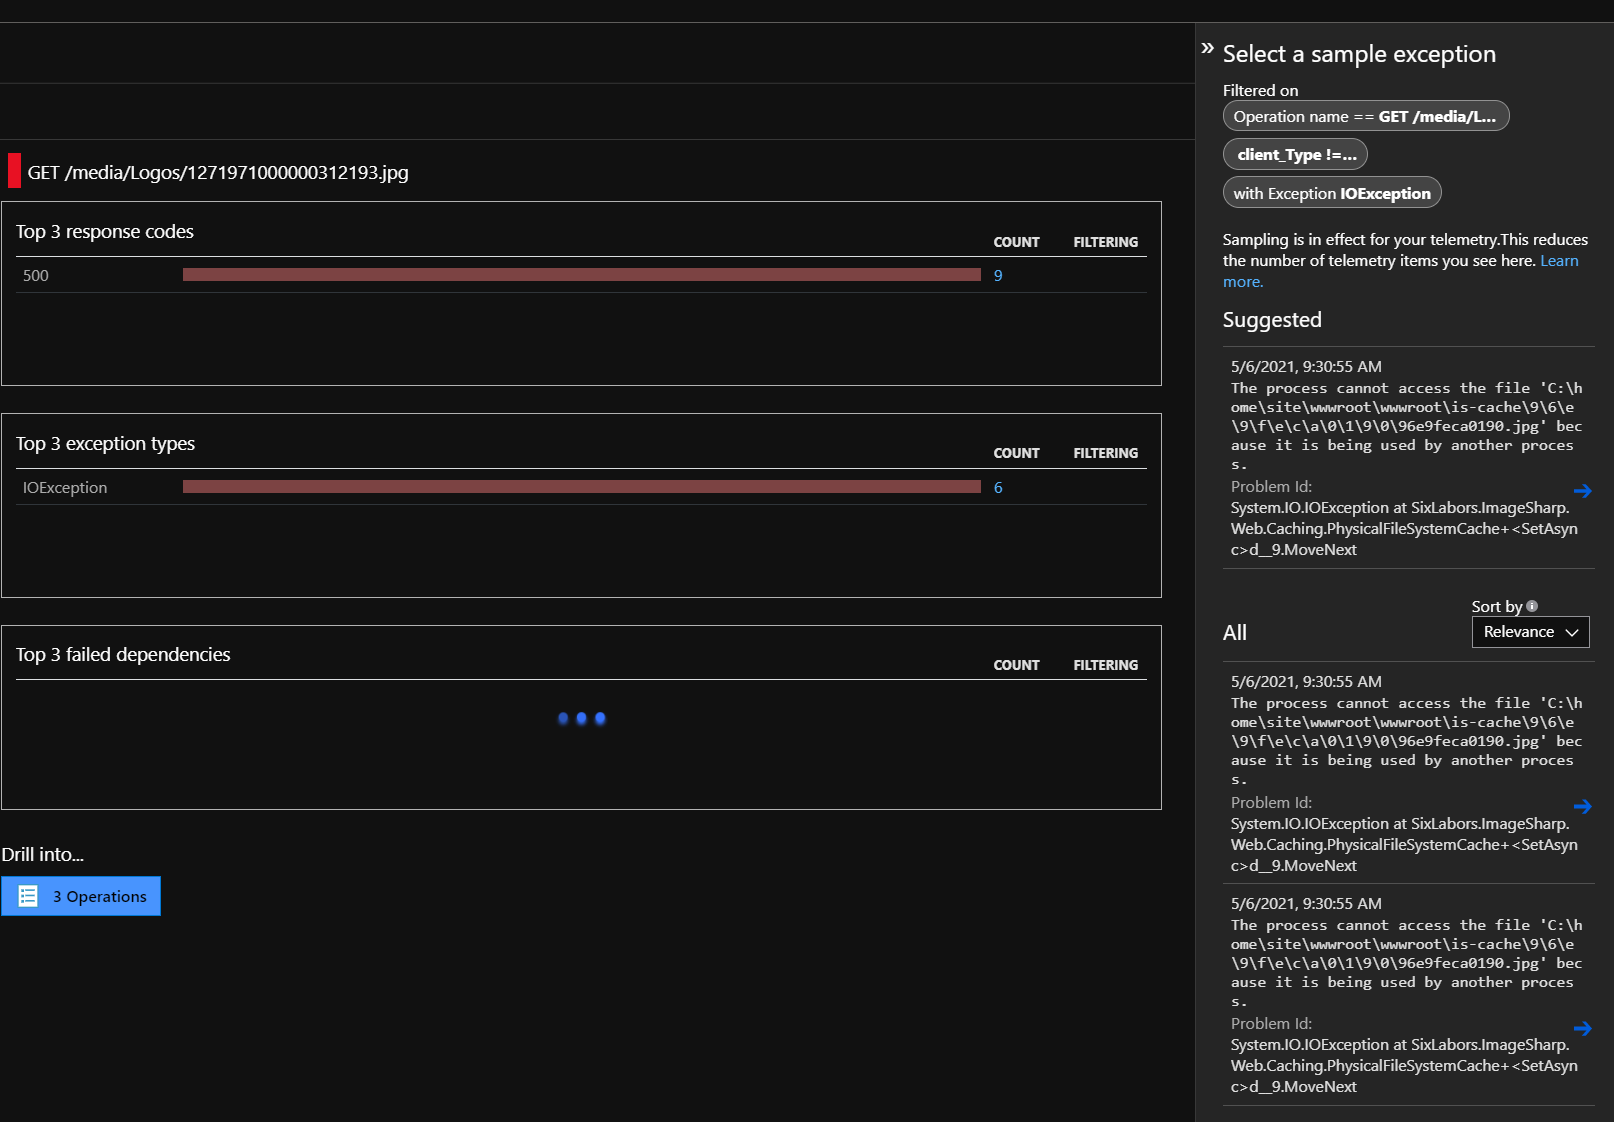Toggle the with Exception IOException filter pill
This screenshot has width=1614, height=1122.
click(x=1332, y=192)
